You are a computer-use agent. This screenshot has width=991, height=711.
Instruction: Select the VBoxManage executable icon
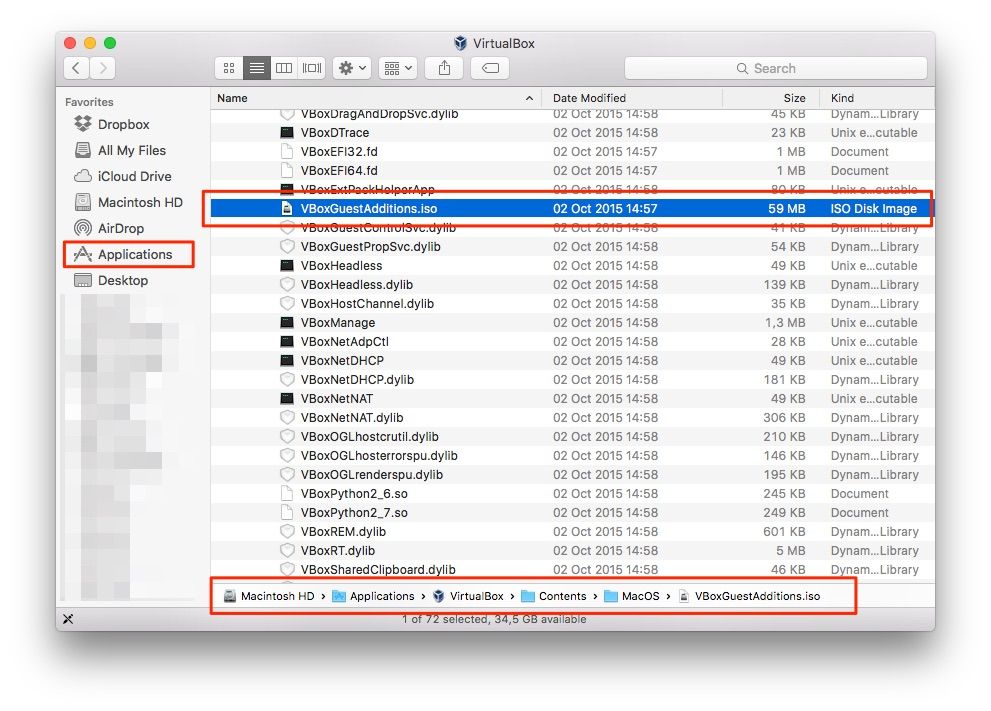[287, 322]
